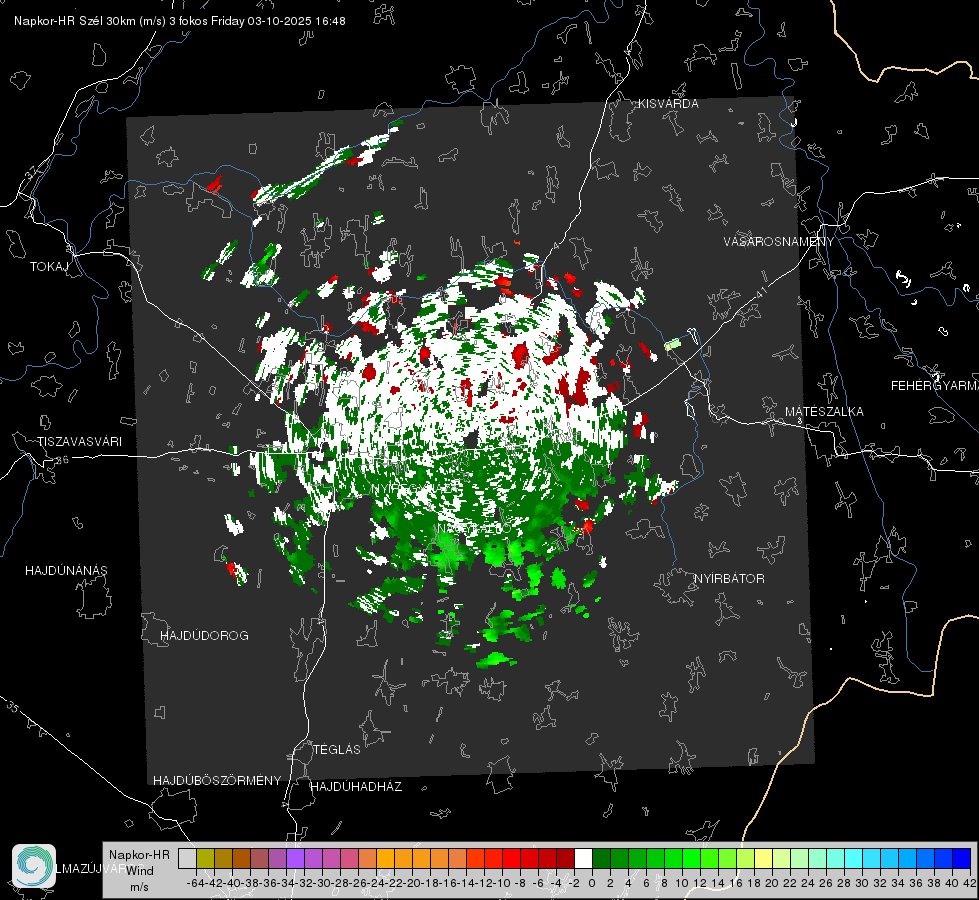
Task: Click the HAJDÚNÁNÁS label
Action: pos(66,570)
